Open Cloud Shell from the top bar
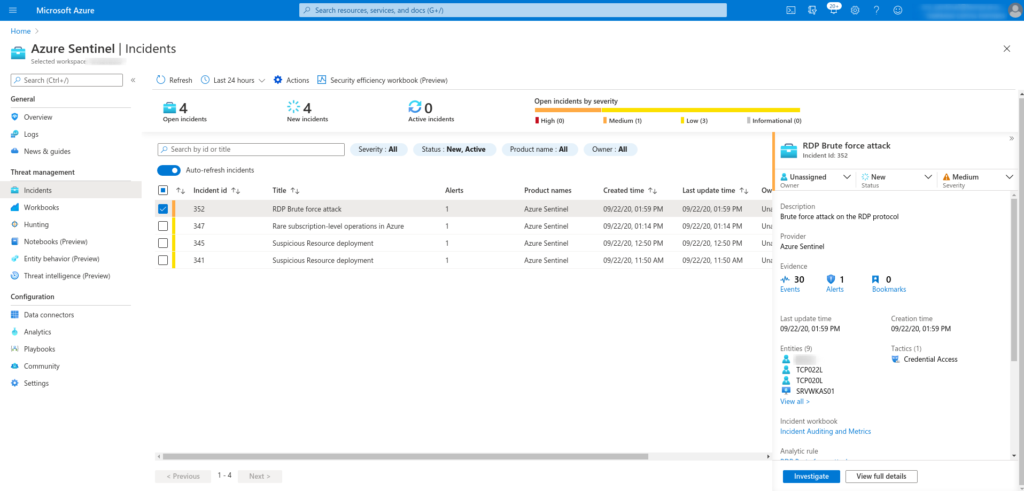The image size is (1024, 491). (x=790, y=10)
